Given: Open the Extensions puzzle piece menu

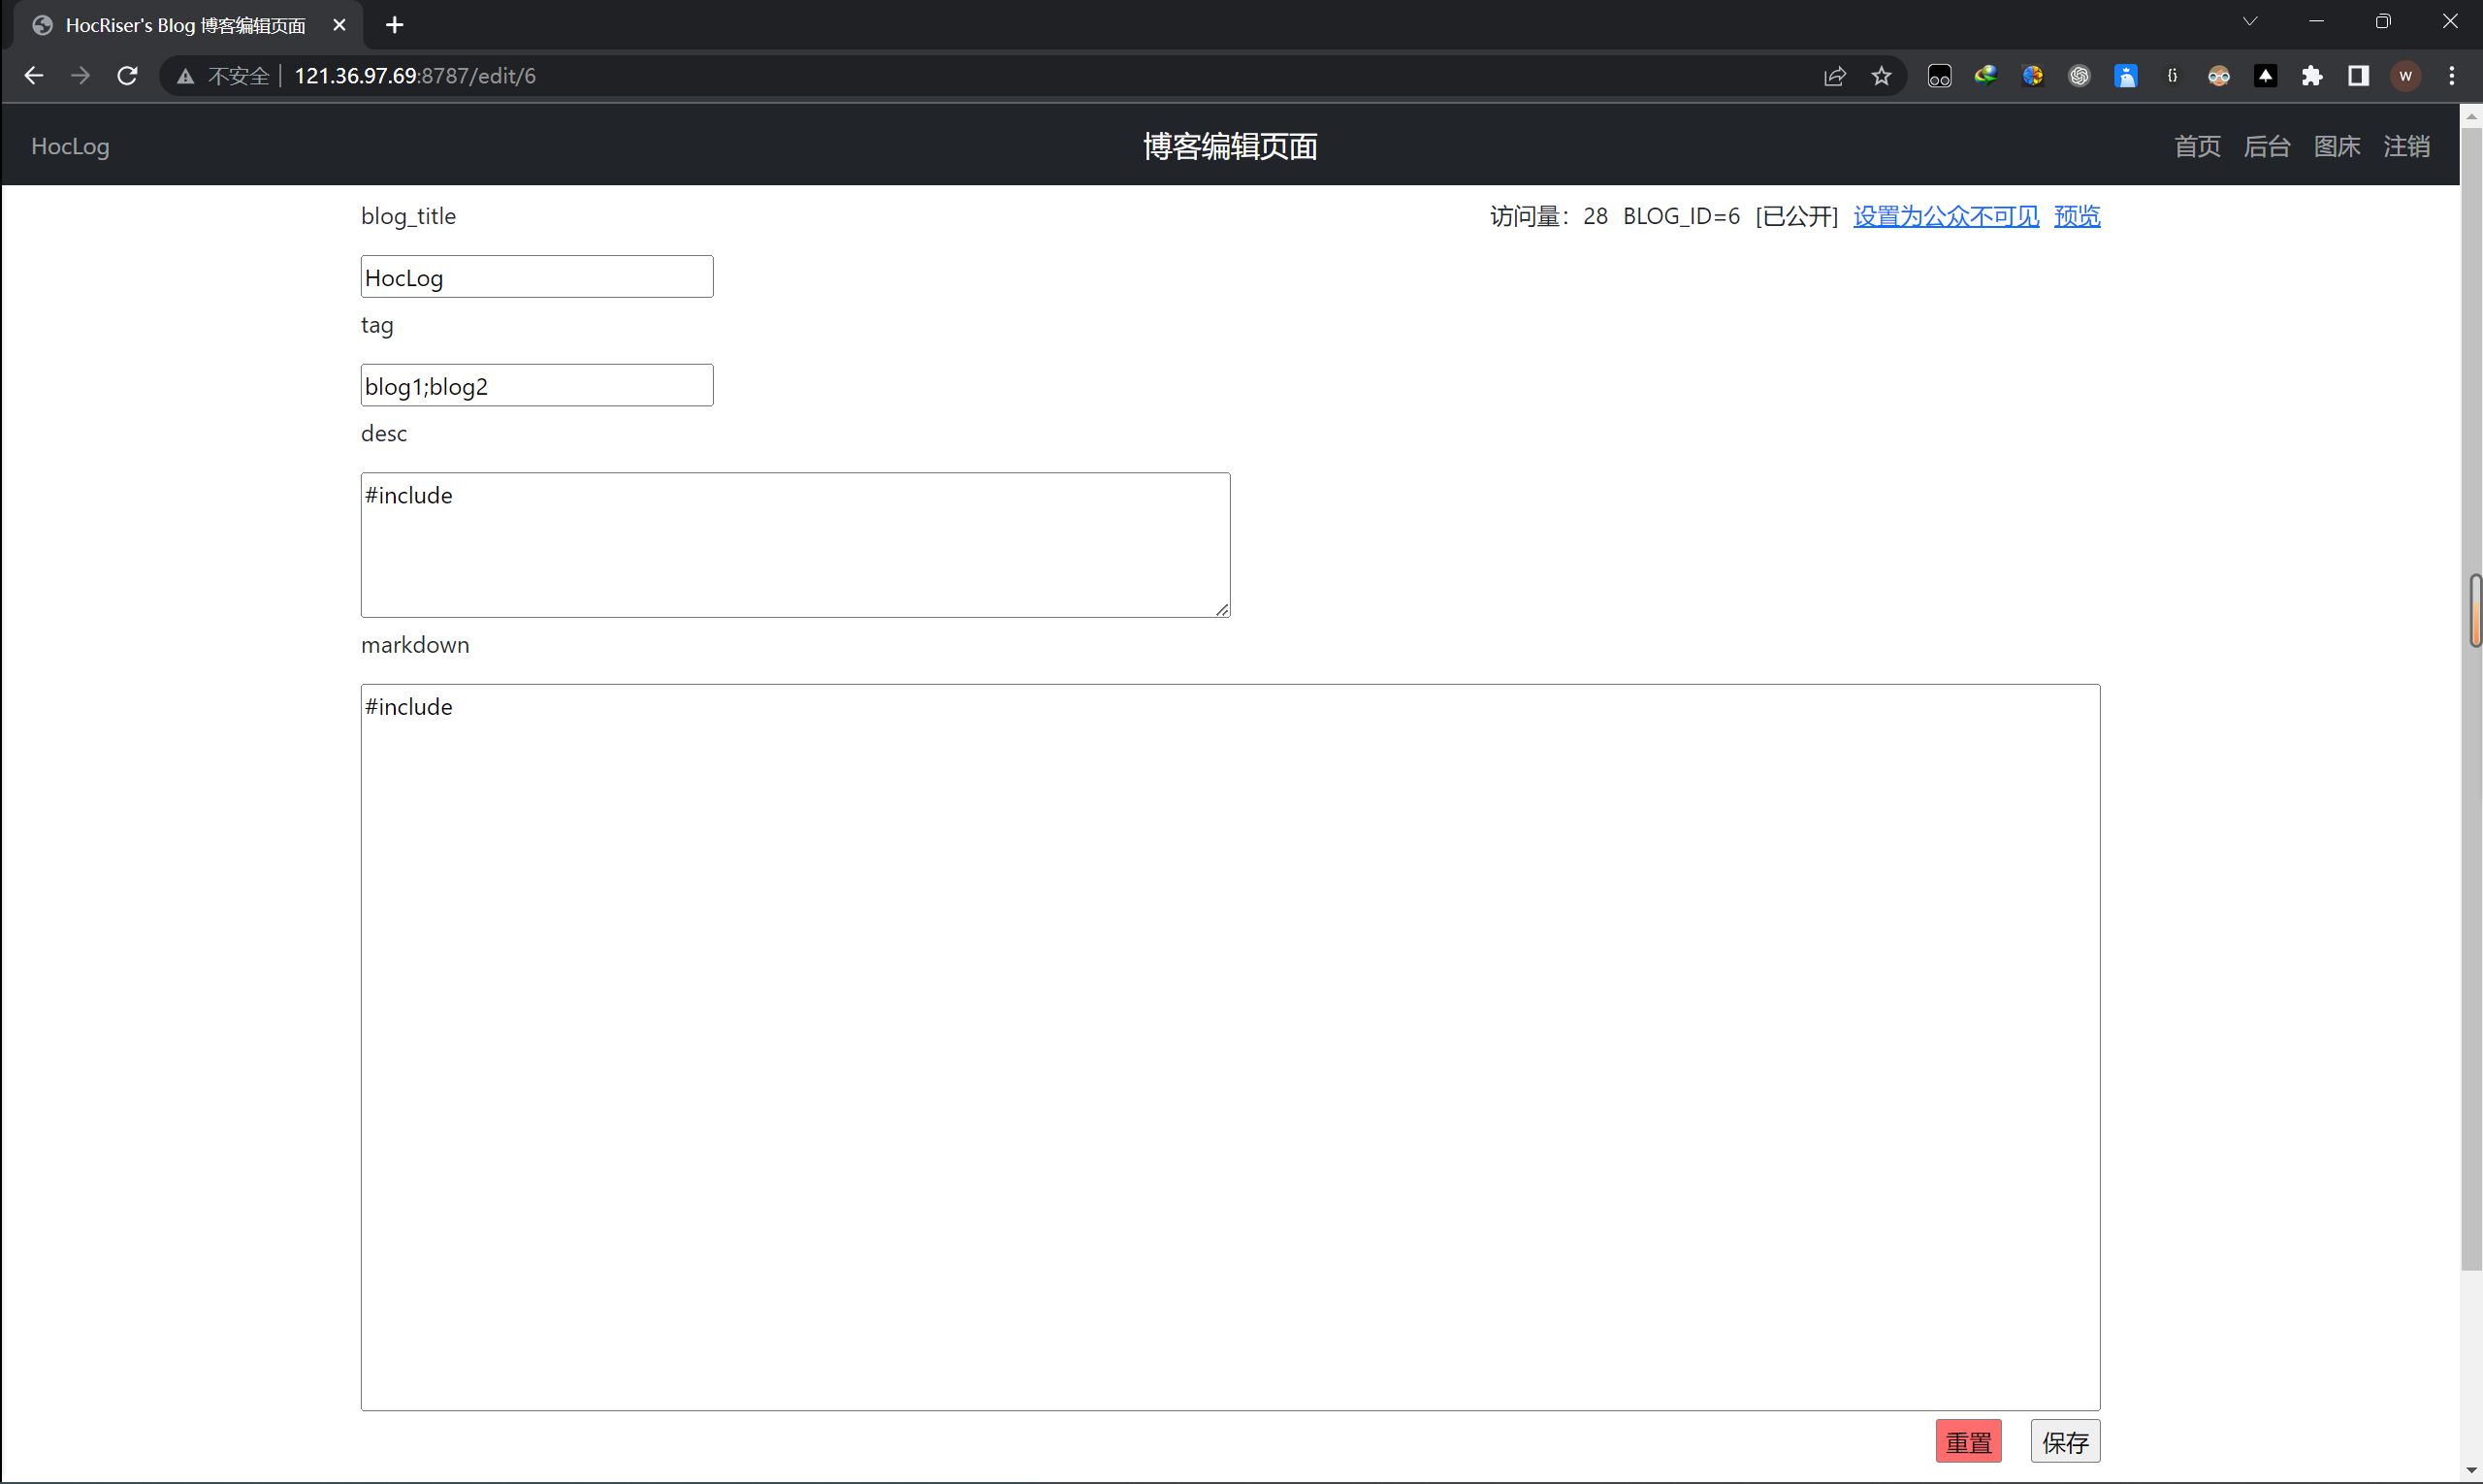Looking at the screenshot, I should 2312,76.
